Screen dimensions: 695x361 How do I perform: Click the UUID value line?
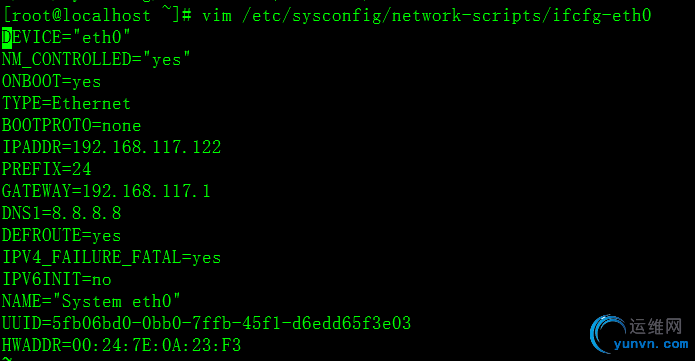tap(207, 323)
